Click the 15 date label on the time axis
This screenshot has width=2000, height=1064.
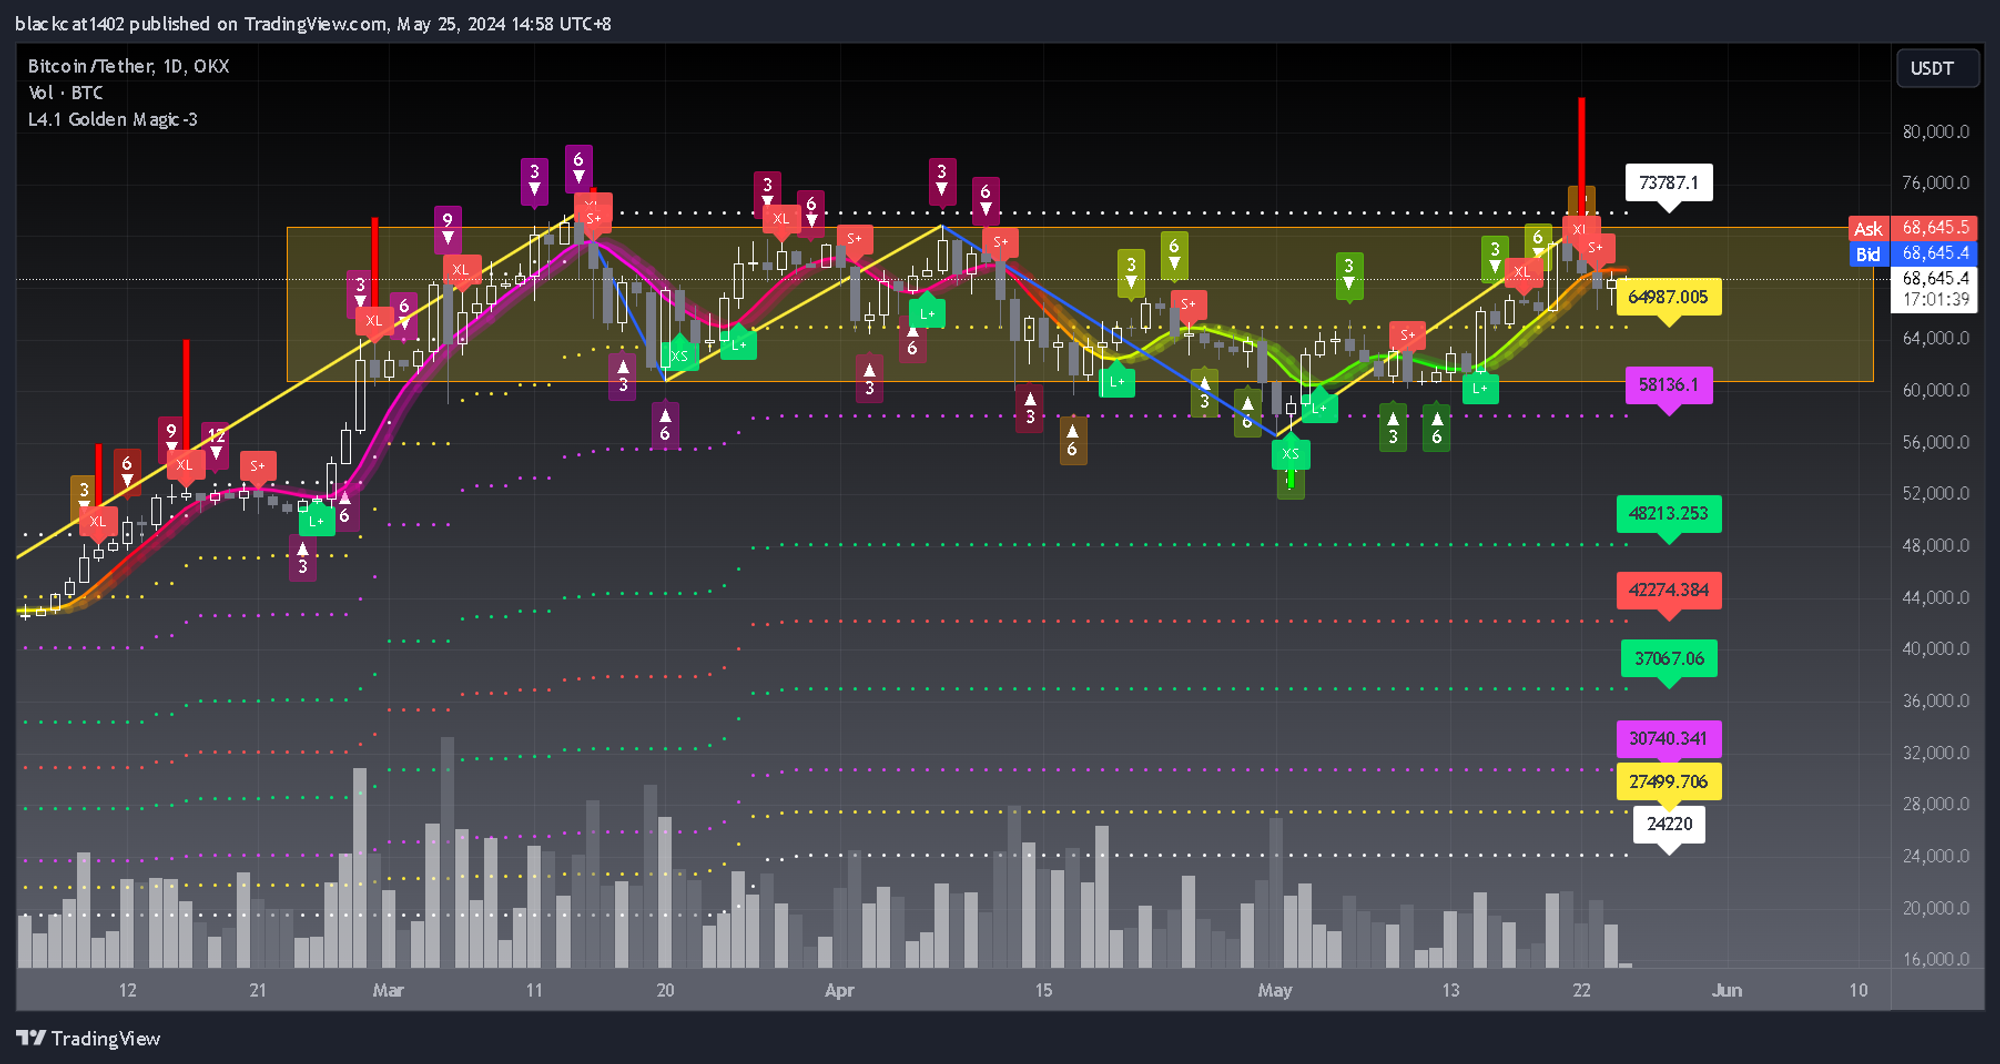pyautogui.click(x=1043, y=991)
